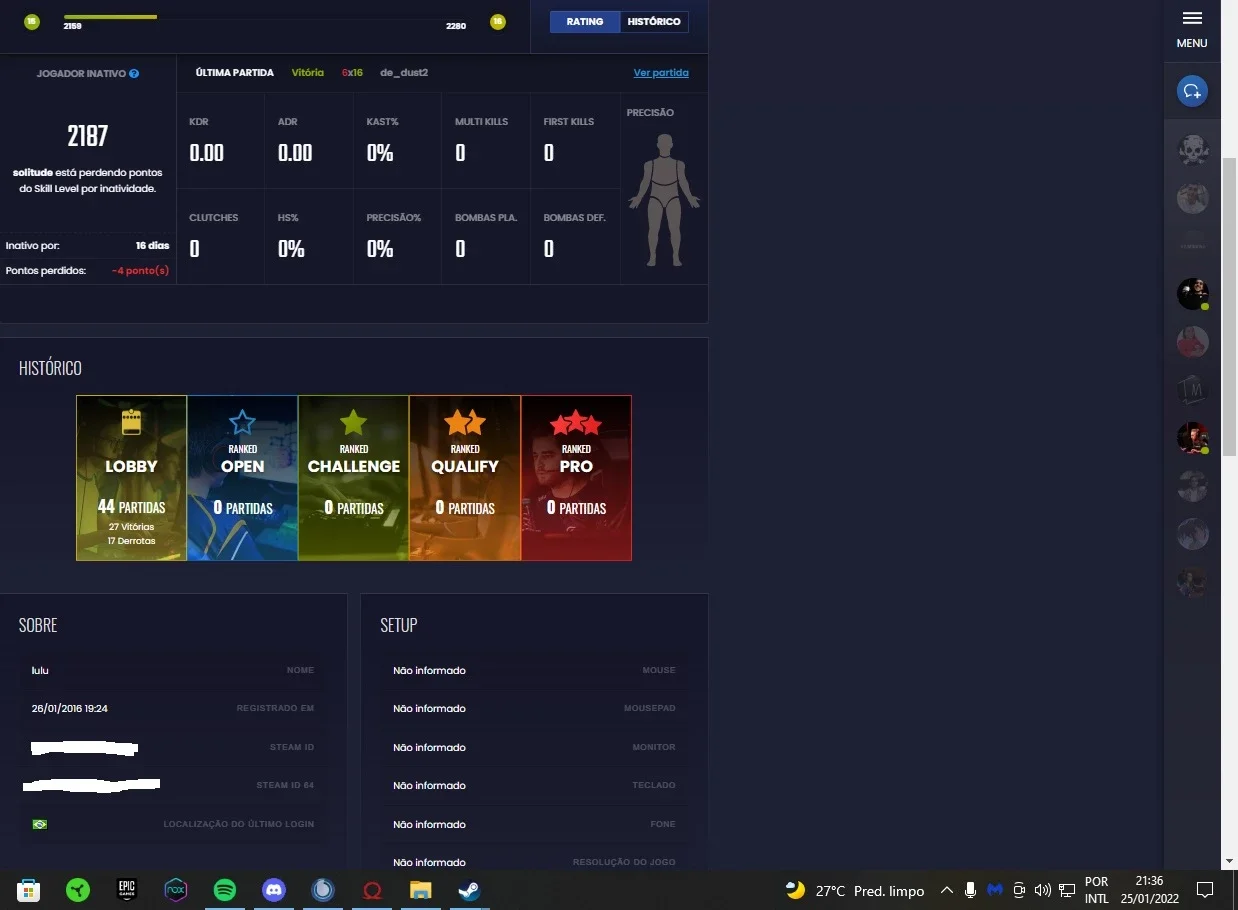Open File Explorer from the taskbar

[x=421, y=890]
